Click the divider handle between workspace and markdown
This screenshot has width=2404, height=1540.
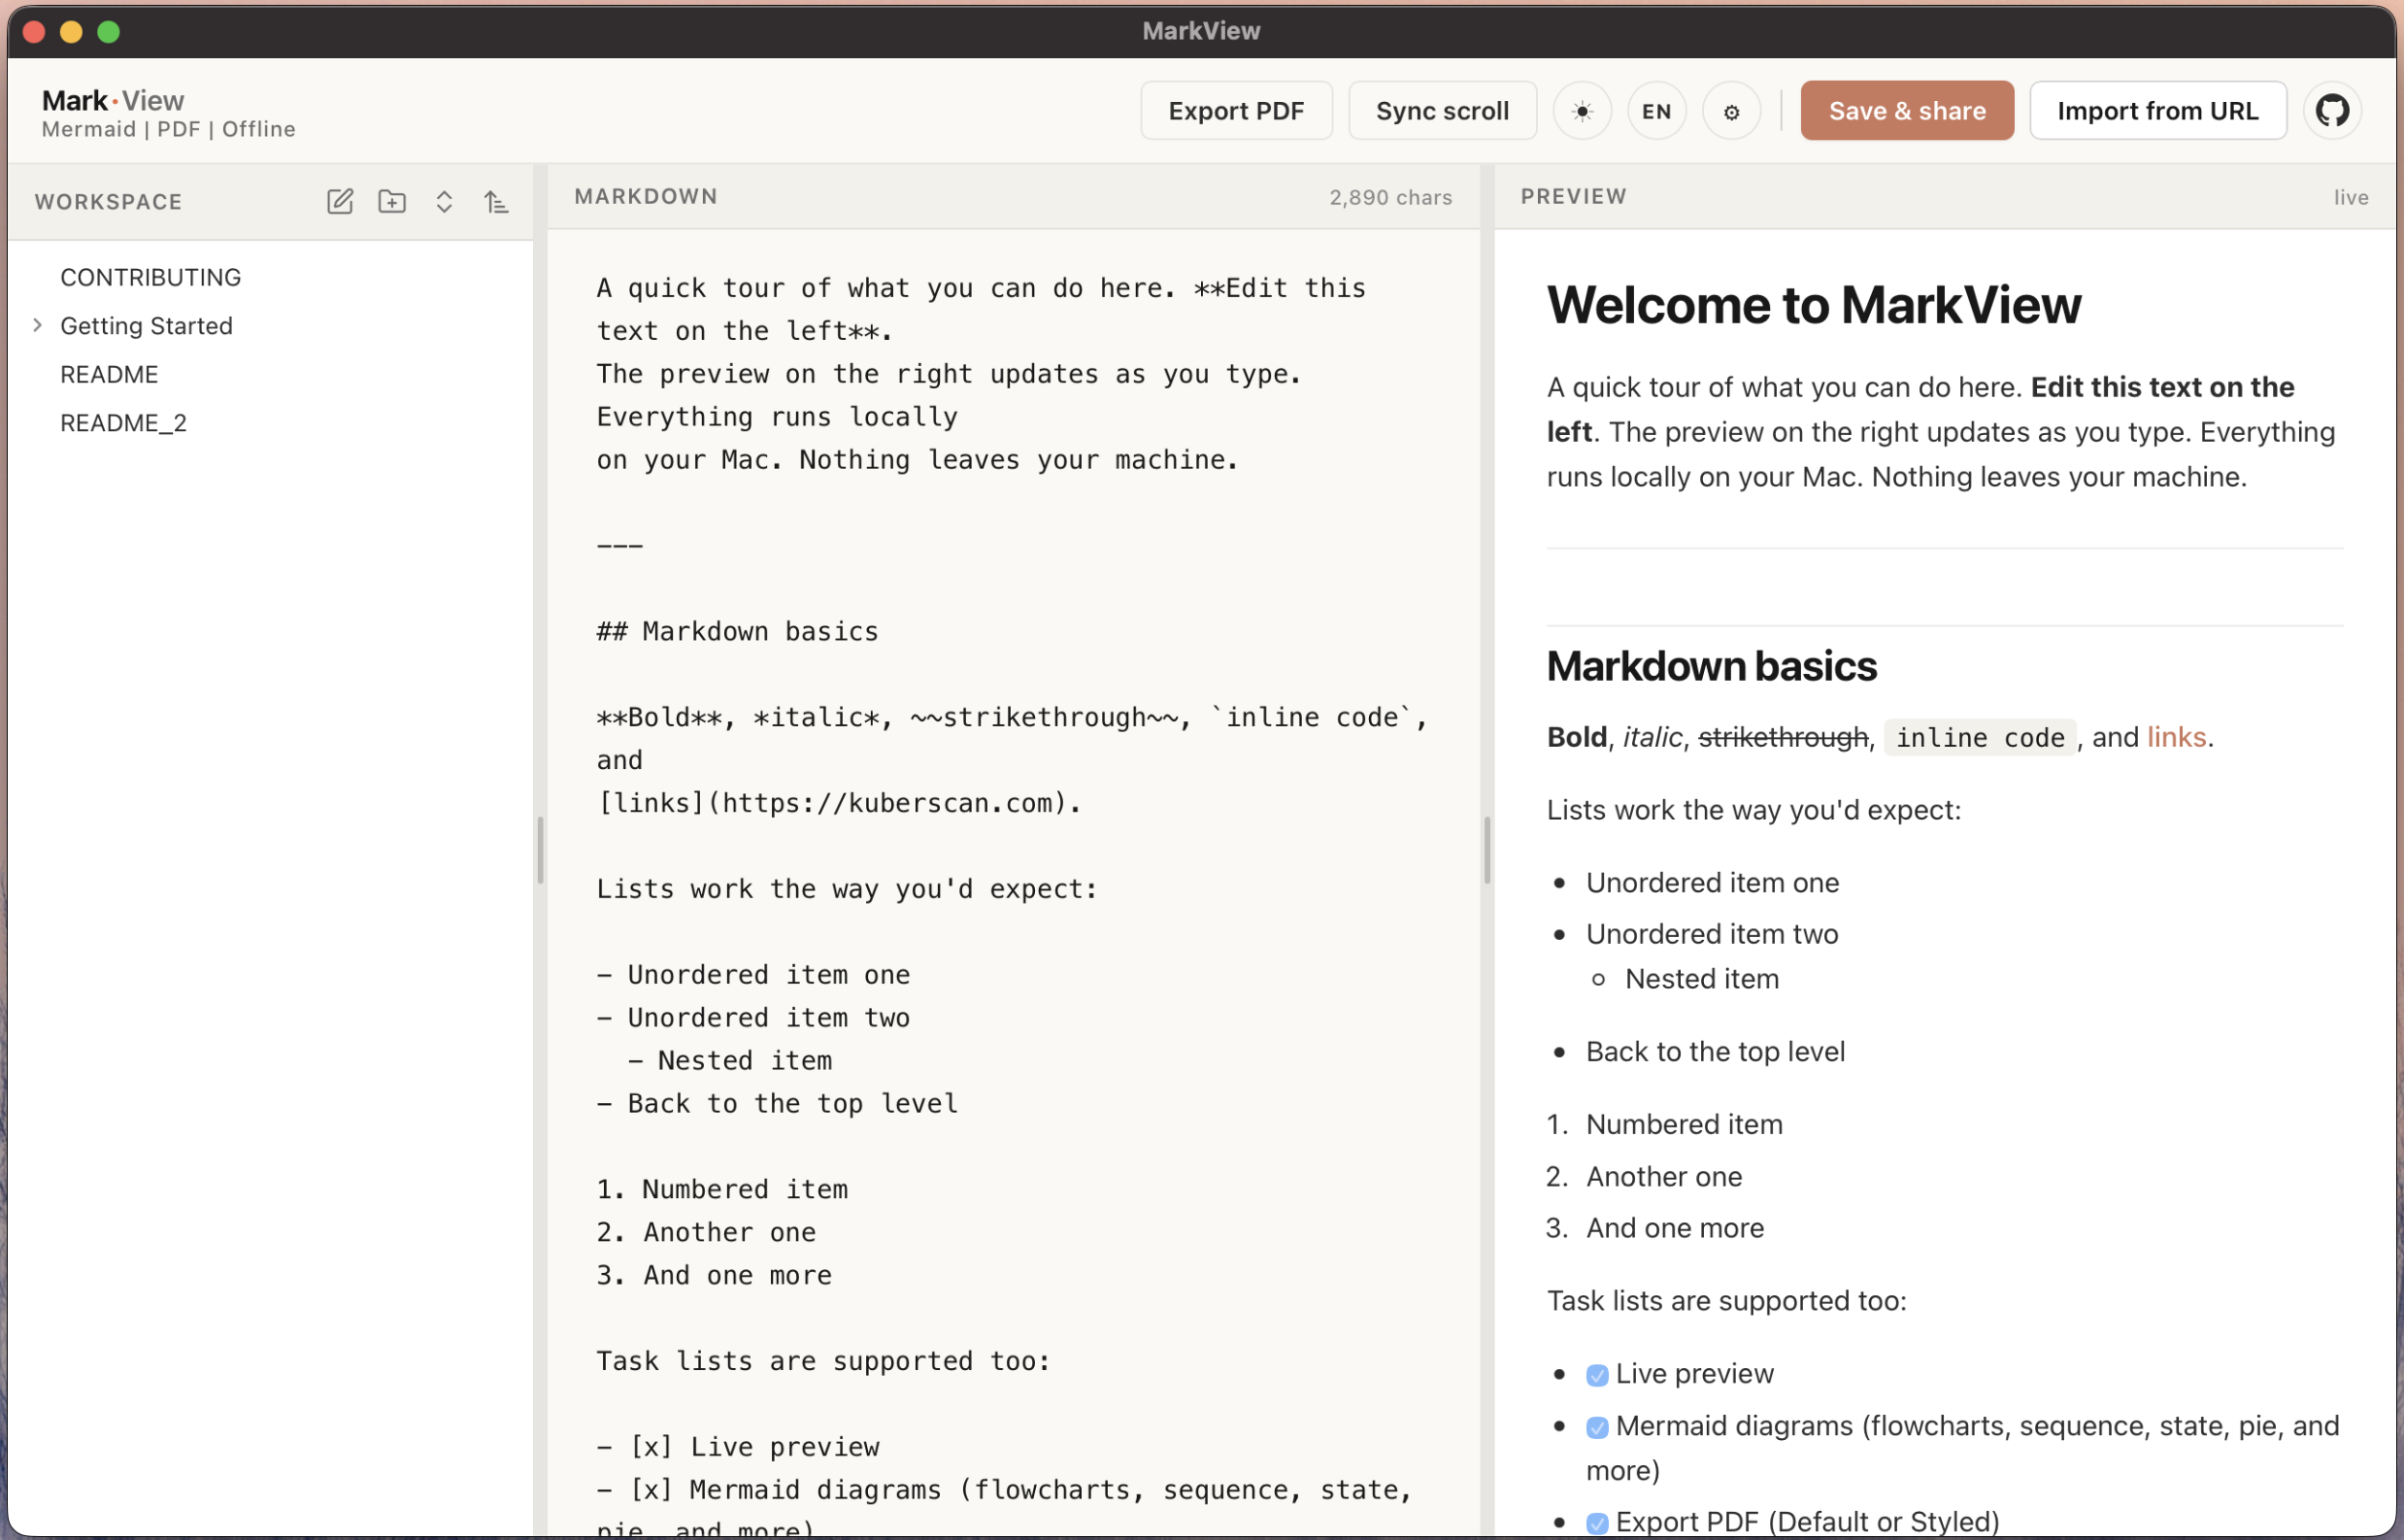click(x=540, y=850)
